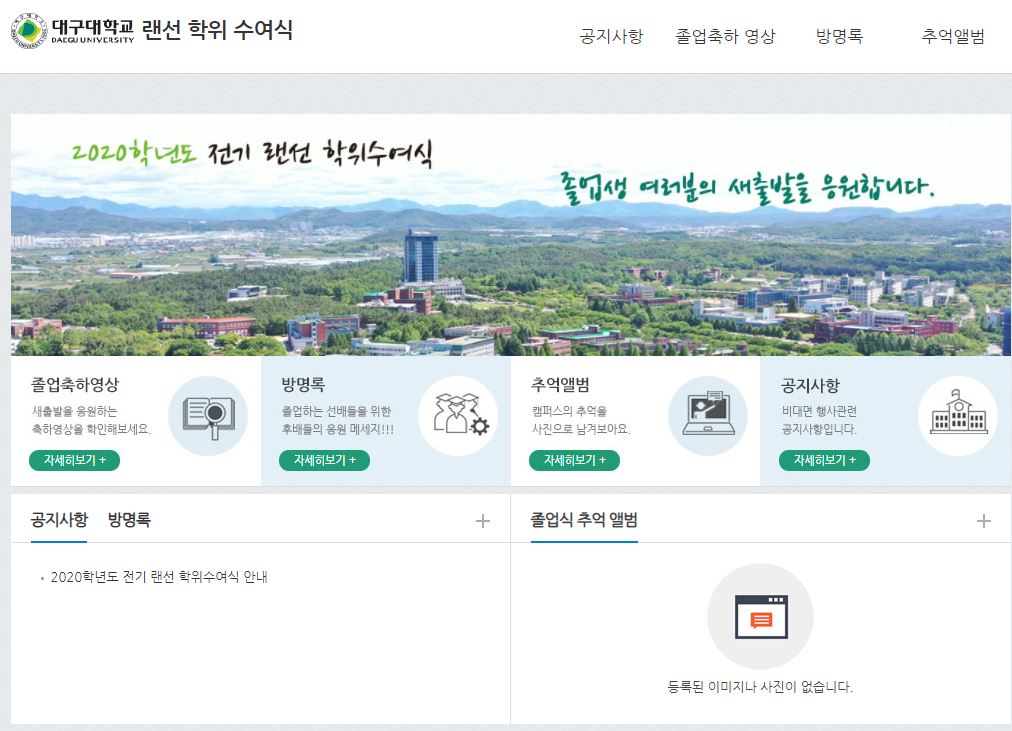Open the 2020학년도 전기 랜선 학위수여식 안내 notice
1012x731 pixels.
(x=159, y=577)
